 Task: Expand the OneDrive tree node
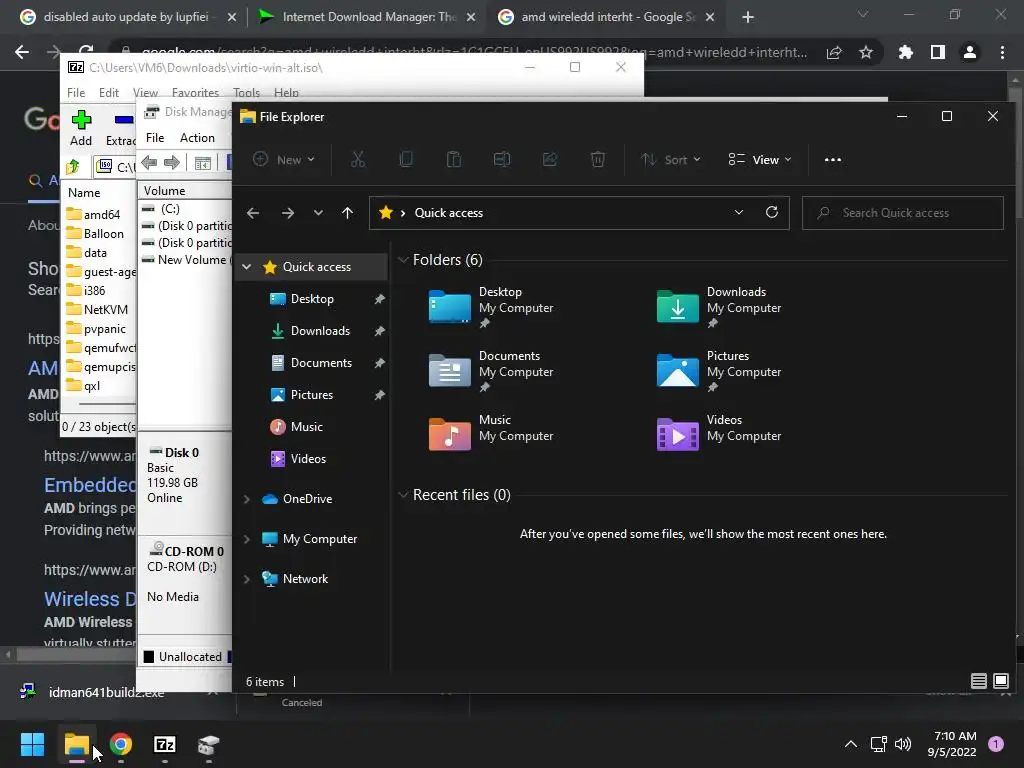[x=247, y=499]
